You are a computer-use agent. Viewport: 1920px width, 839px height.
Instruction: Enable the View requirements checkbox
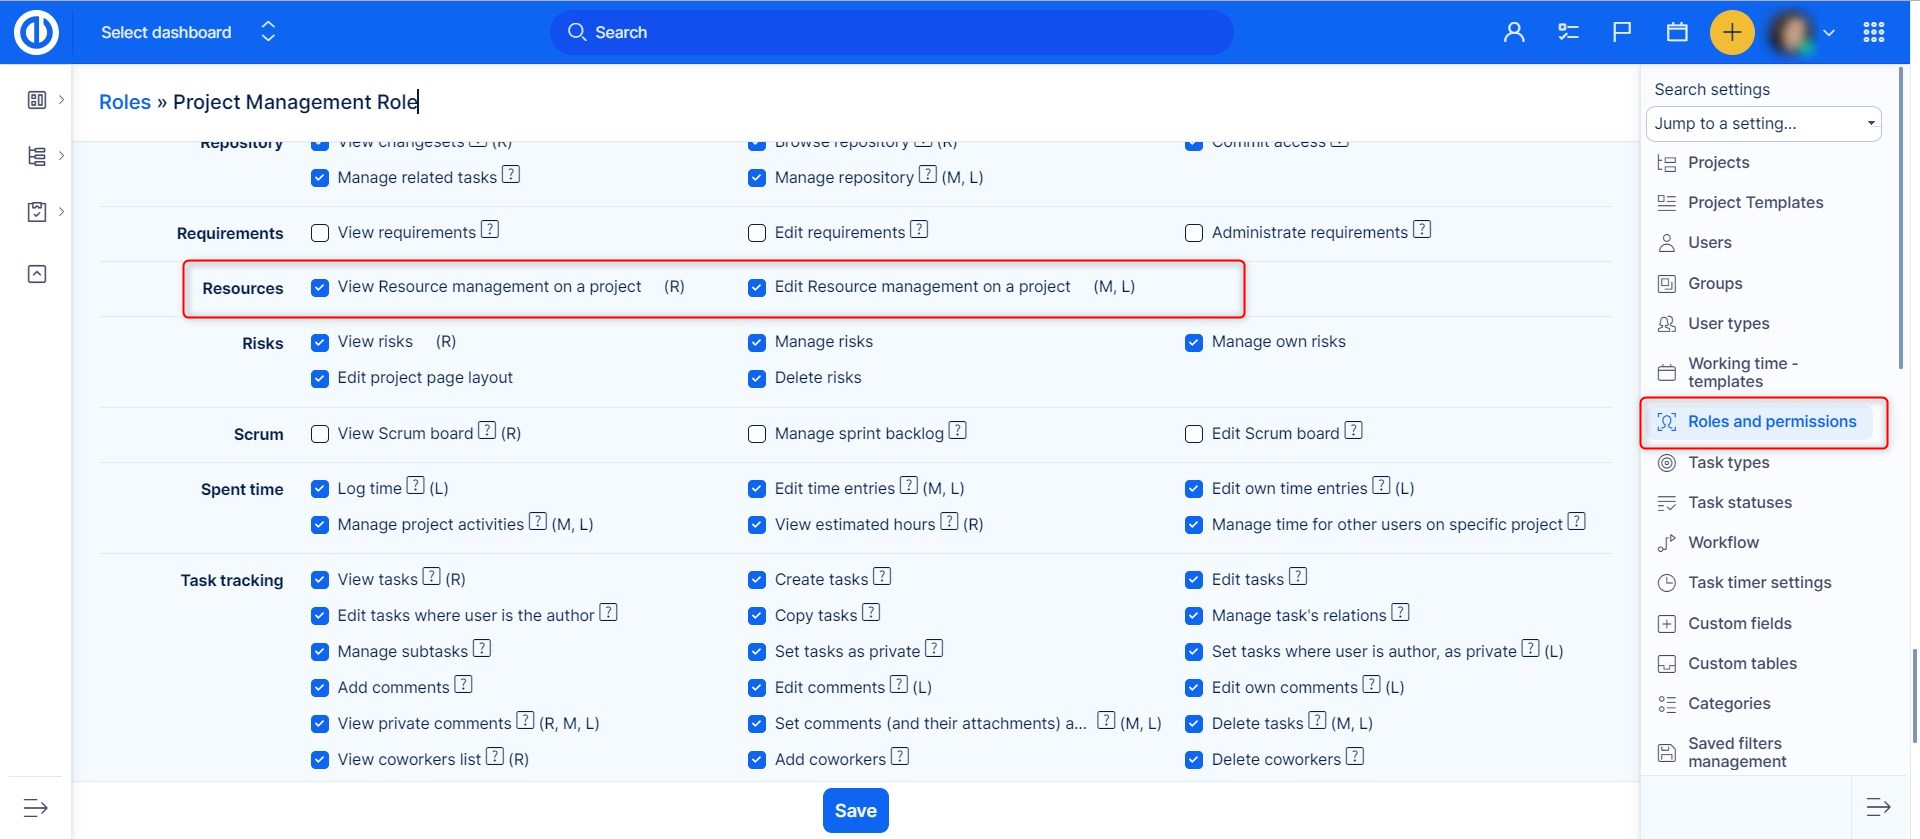(320, 233)
